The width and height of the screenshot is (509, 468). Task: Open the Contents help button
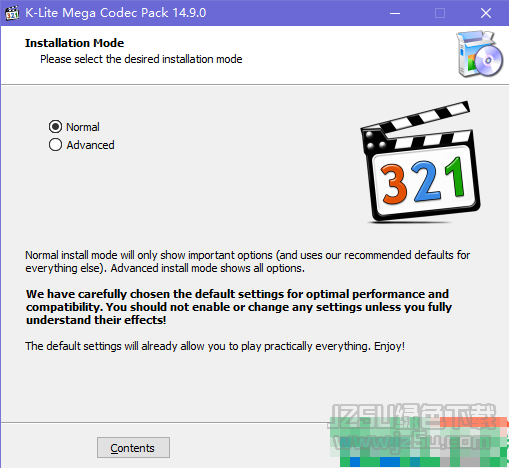(x=133, y=448)
